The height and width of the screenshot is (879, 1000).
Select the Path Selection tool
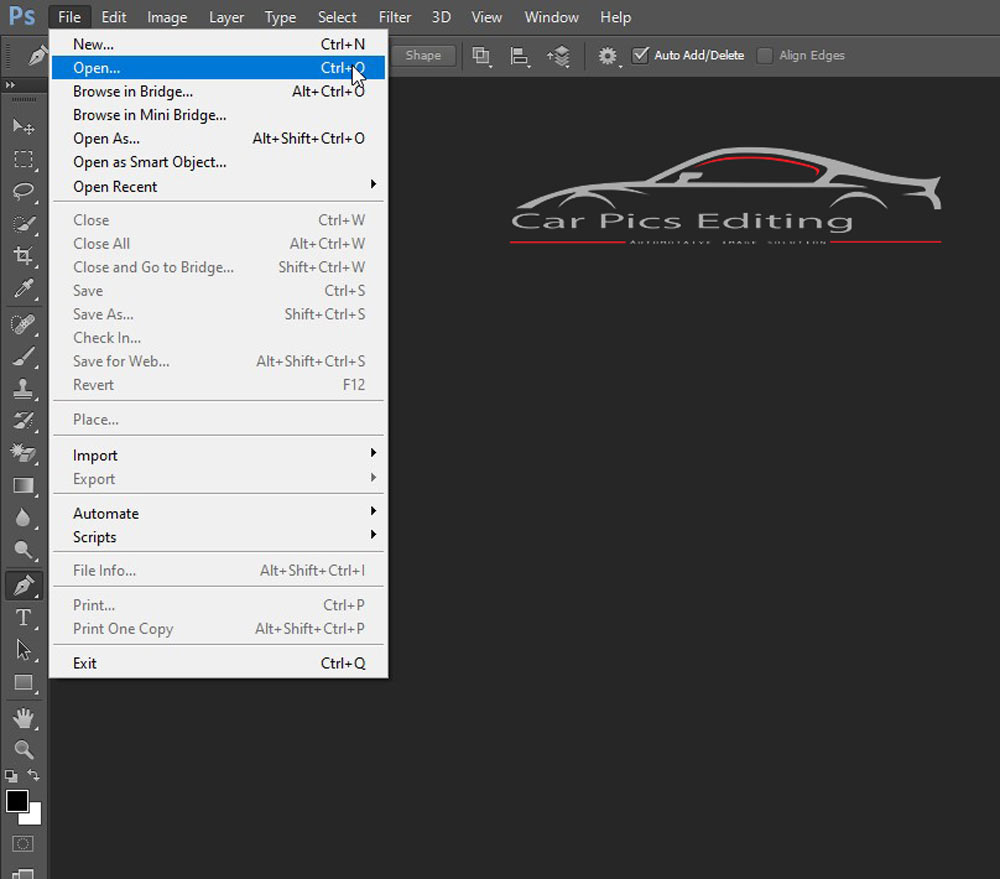24,650
